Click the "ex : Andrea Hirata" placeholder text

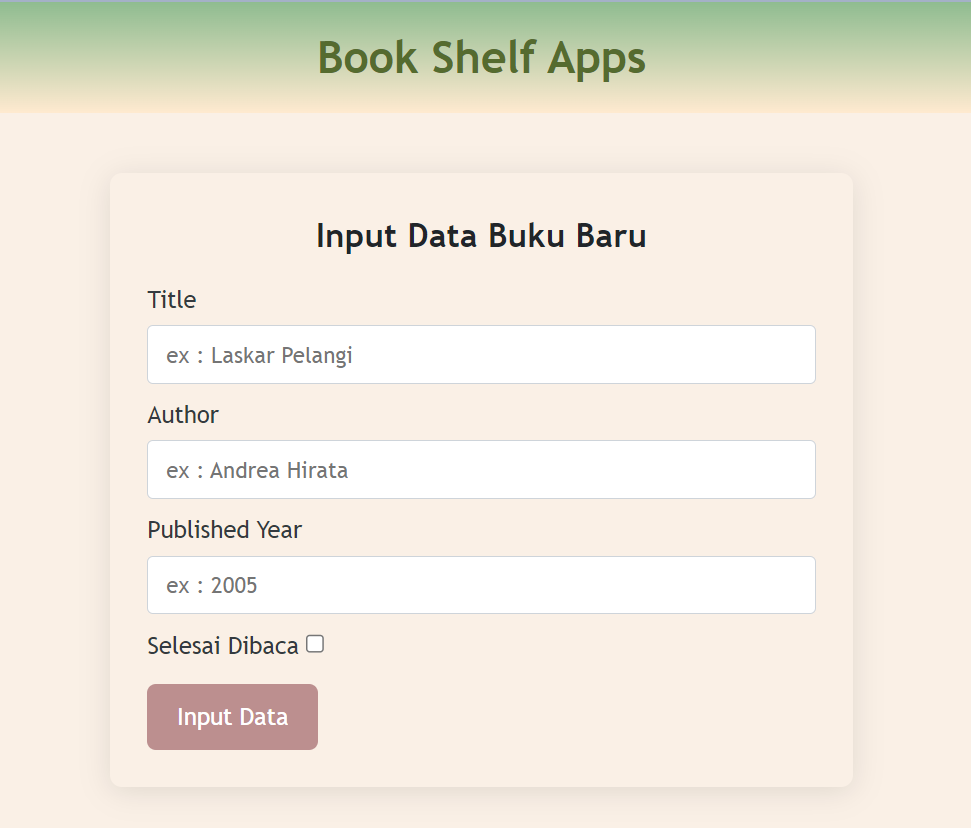[258, 470]
